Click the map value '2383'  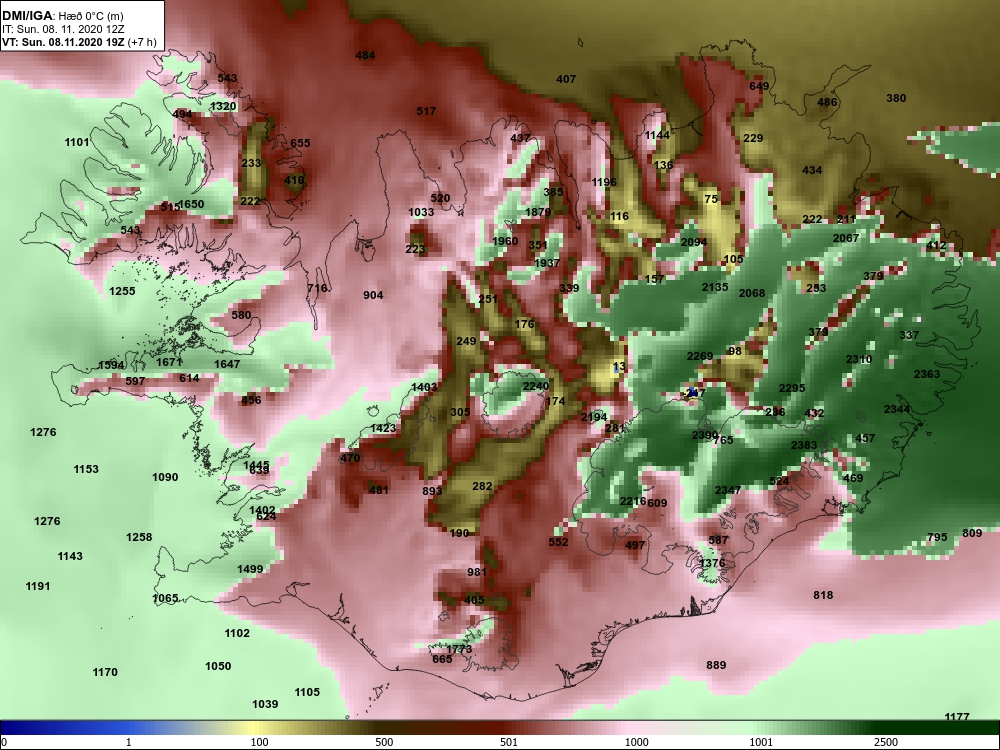coord(804,445)
